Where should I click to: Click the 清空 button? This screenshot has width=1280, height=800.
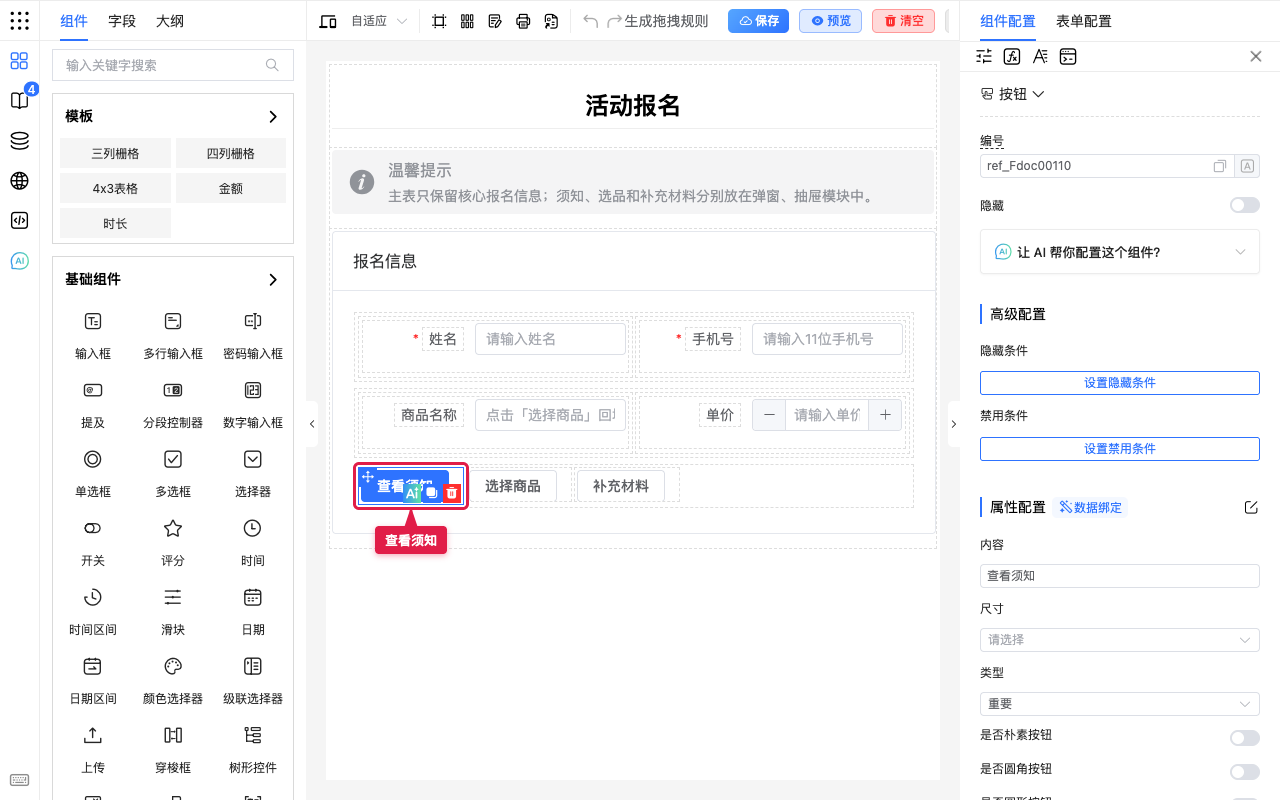pos(903,21)
